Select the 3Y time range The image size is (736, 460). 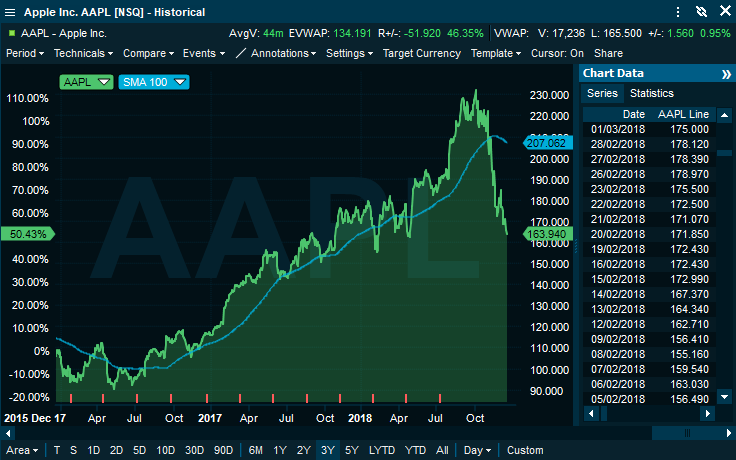pyautogui.click(x=327, y=450)
